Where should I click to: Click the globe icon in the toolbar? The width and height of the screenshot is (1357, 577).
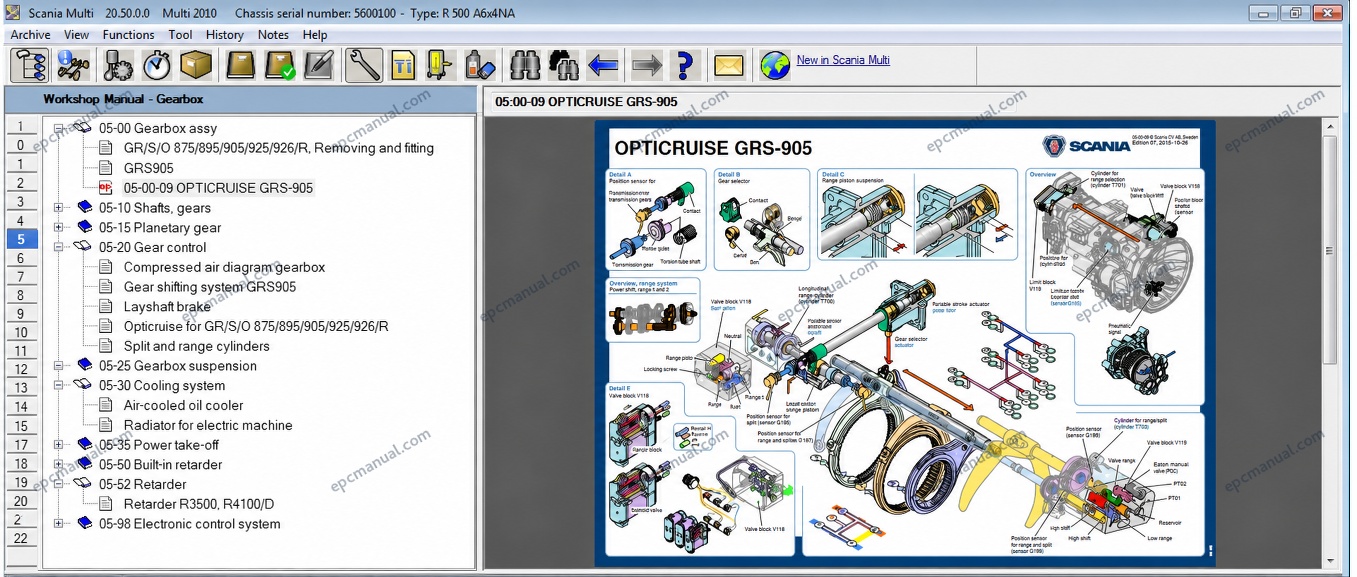775,65
